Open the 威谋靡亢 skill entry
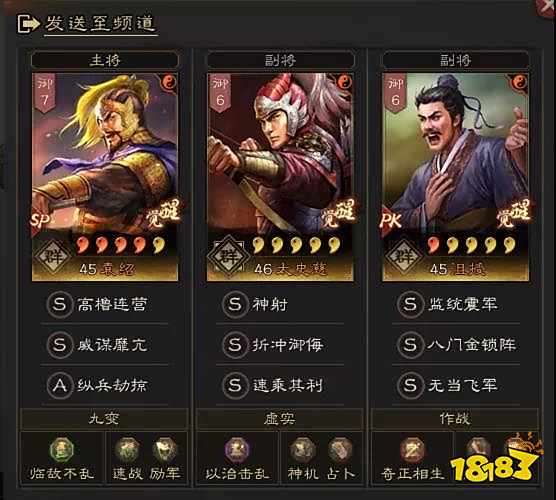 [105, 344]
